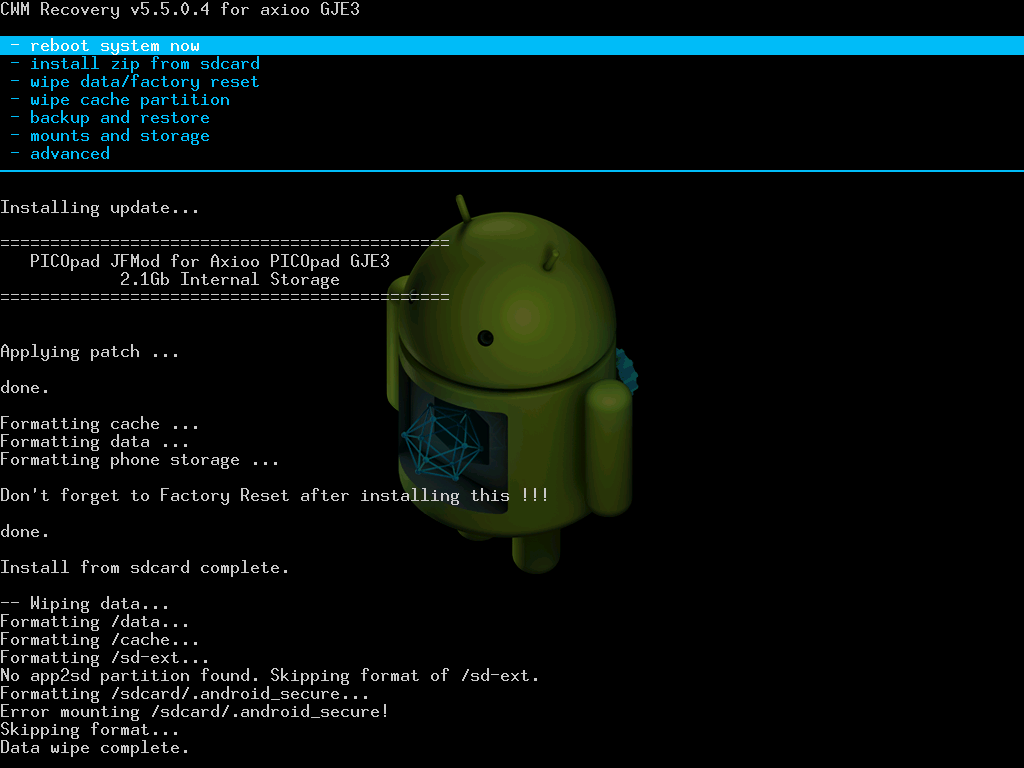The image size is (1024, 768).
Task: Open the 'advanced' menu entry
Action: pyautogui.click(x=61, y=154)
